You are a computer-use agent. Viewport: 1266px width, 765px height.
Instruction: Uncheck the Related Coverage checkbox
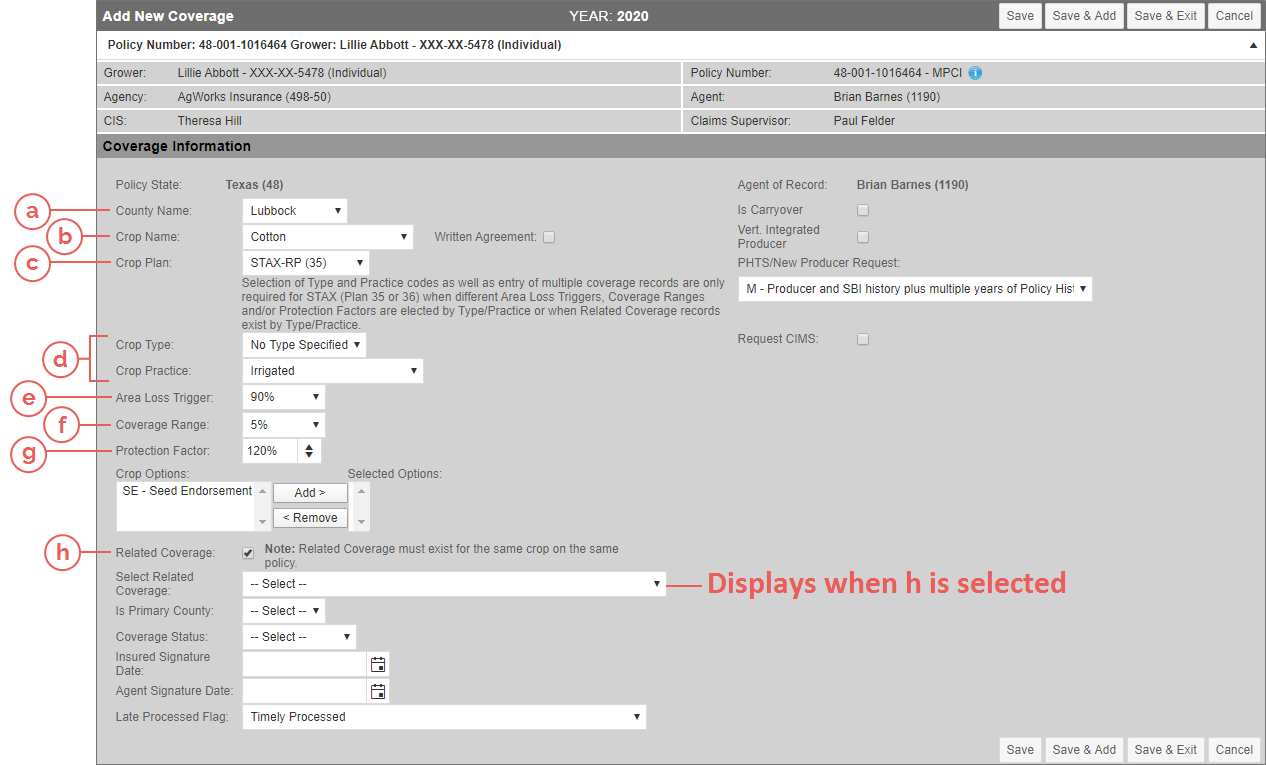click(x=248, y=552)
